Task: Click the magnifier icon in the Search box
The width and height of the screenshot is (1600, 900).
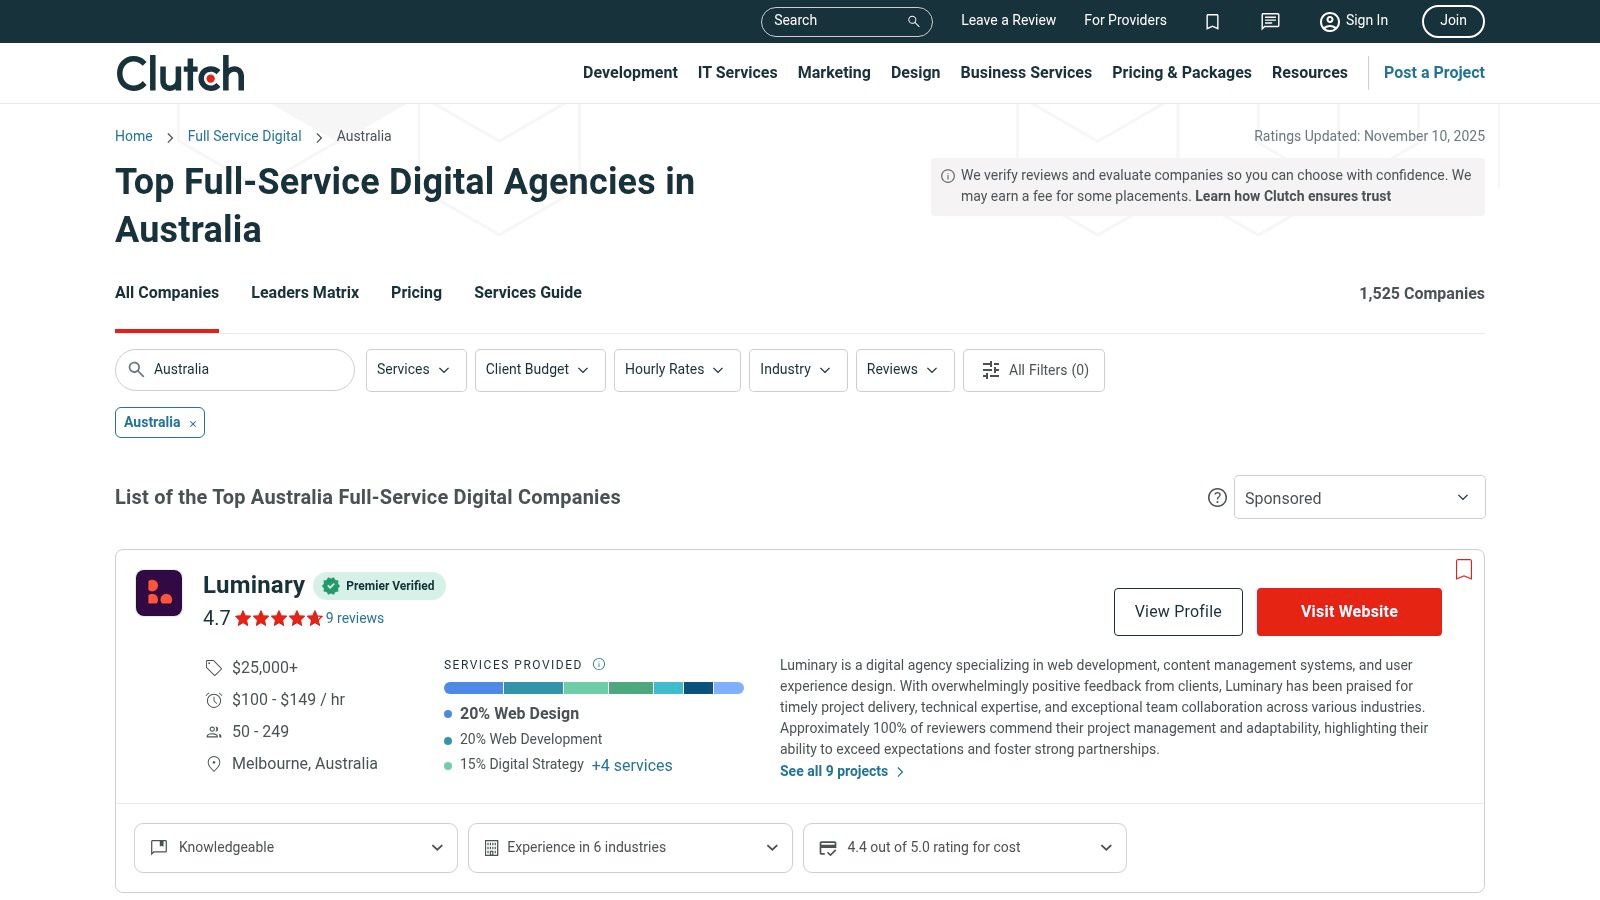Action: (x=913, y=21)
